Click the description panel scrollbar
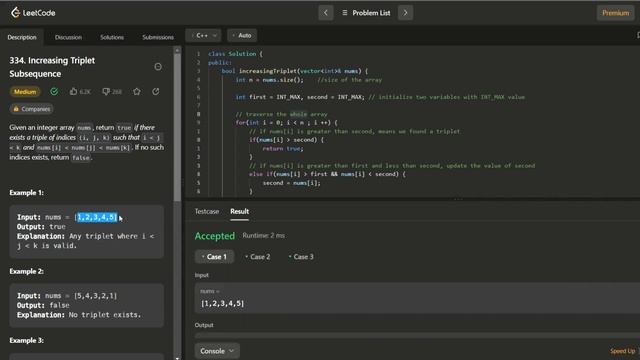 pos(177,127)
